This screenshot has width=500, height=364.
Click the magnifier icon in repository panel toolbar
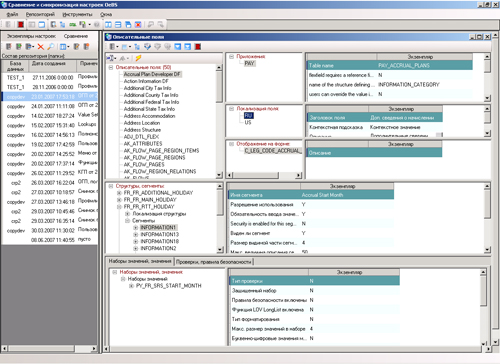click(51, 47)
